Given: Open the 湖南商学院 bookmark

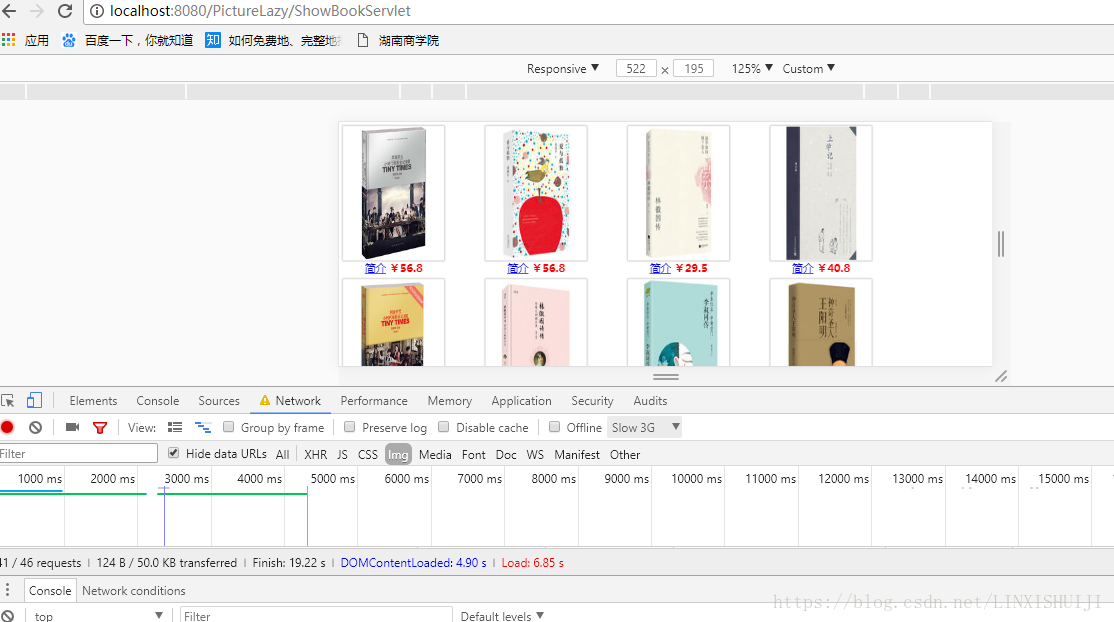Looking at the screenshot, I should coord(398,41).
